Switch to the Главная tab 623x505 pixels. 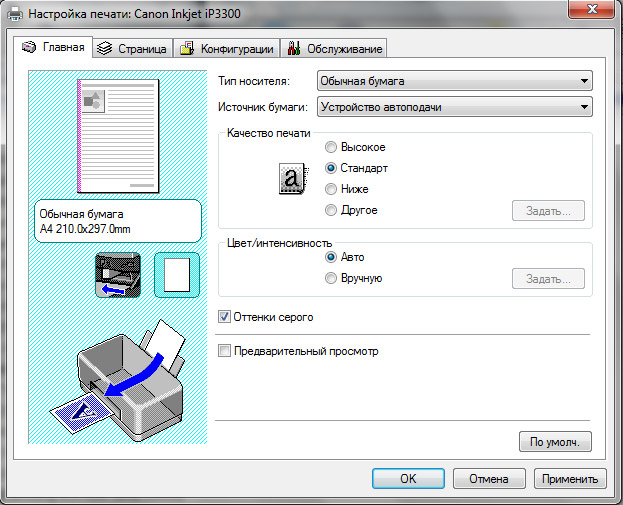pyautogui.click(x=53, y=47)
